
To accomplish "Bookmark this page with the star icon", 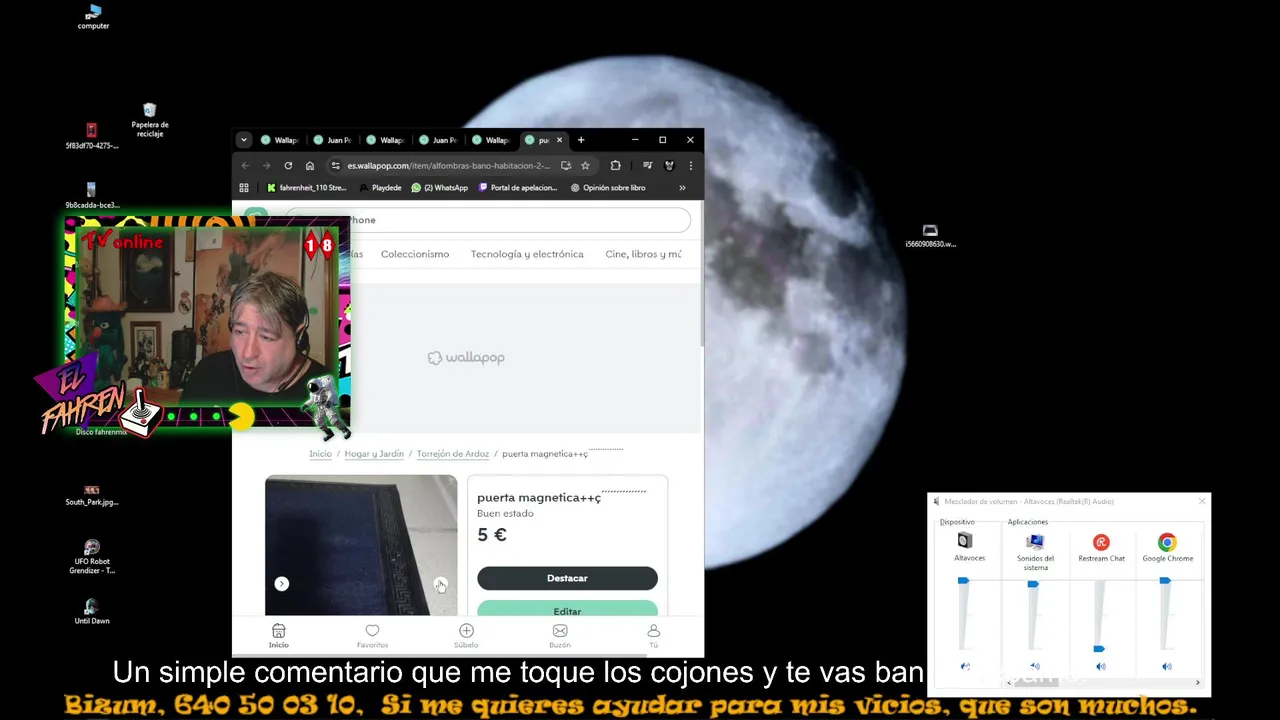I will [585, 166].
